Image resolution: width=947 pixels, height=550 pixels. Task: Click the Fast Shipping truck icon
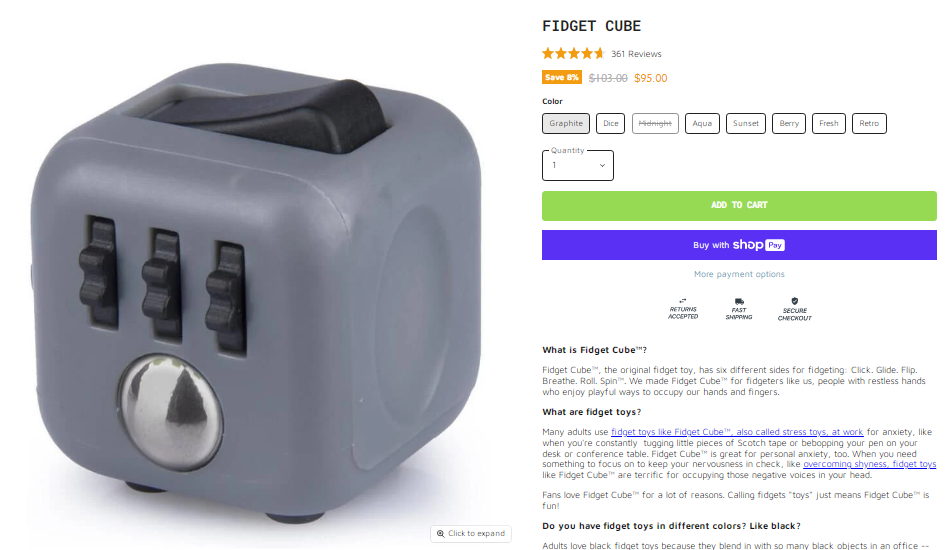pyautogui.click(x=739, y=301)
